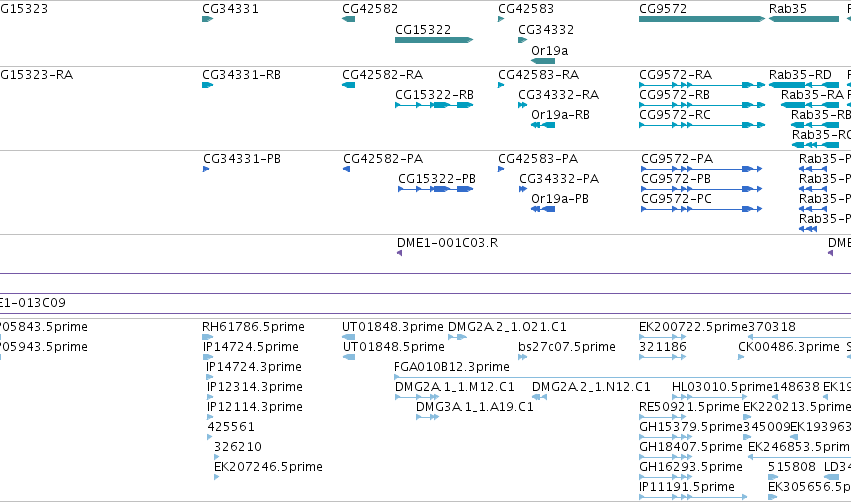Select the GH16293.5prime EST label

click(691, 467)
